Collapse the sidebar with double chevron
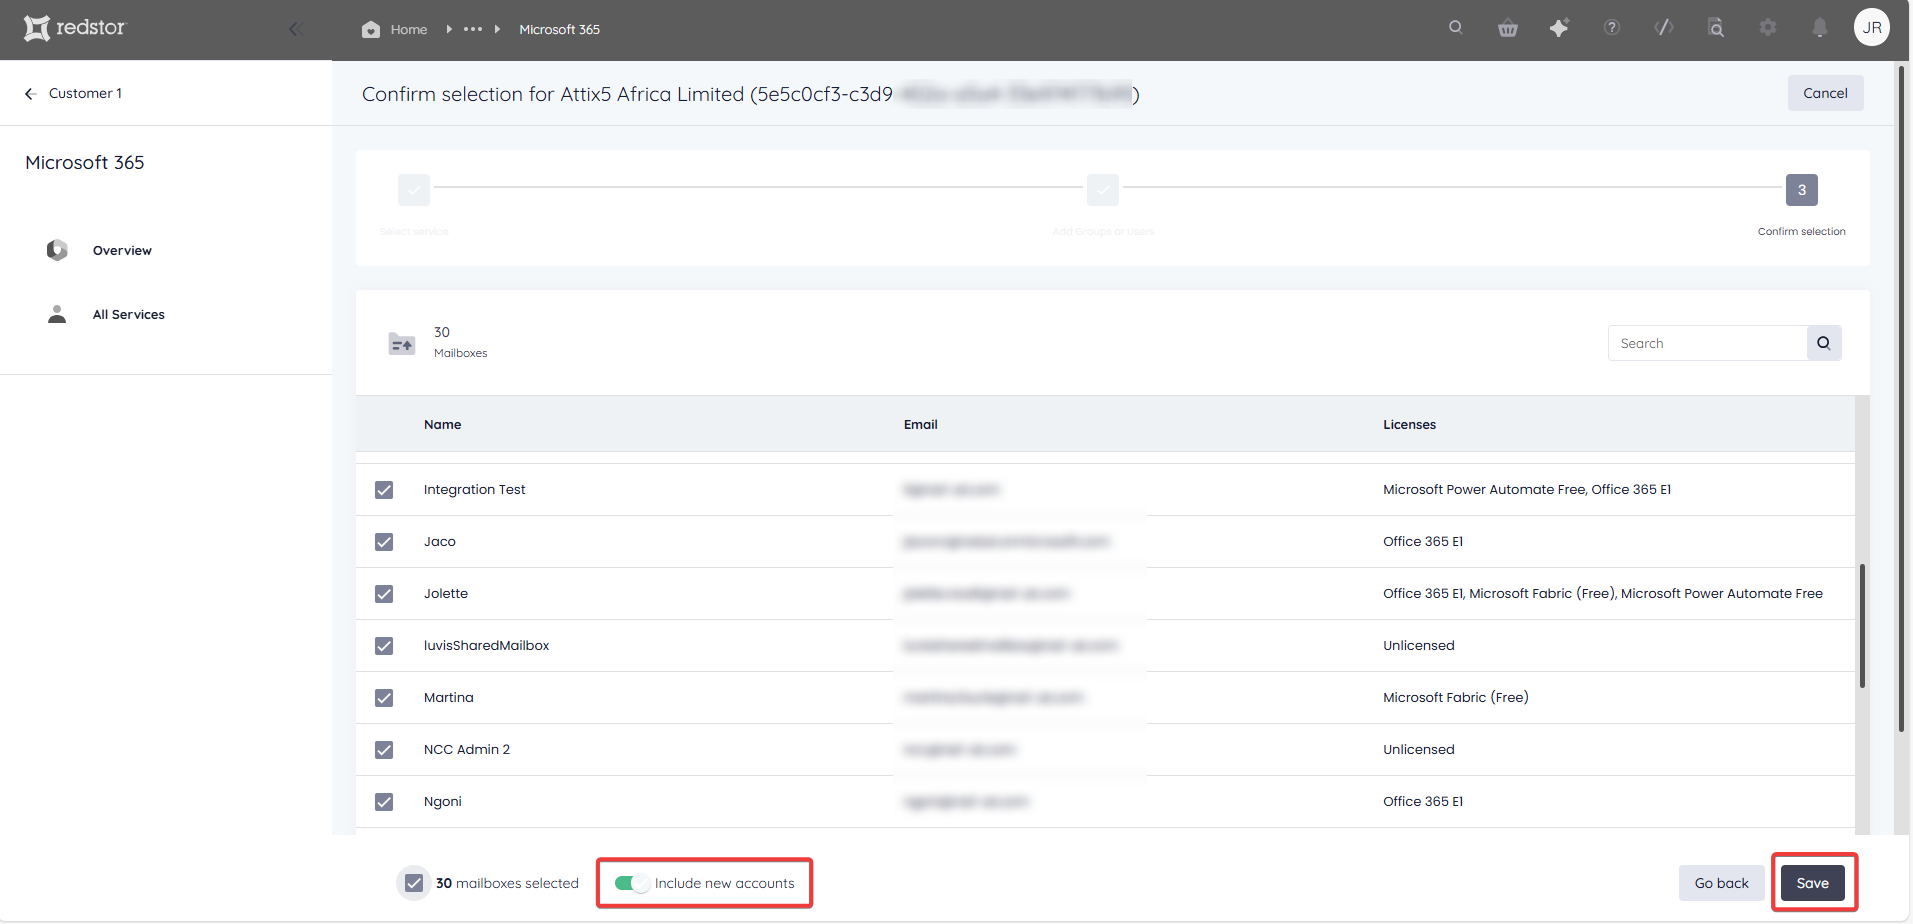Image resolution: width=1913 pixels, height=924 pixels. [x=295, y=29]
